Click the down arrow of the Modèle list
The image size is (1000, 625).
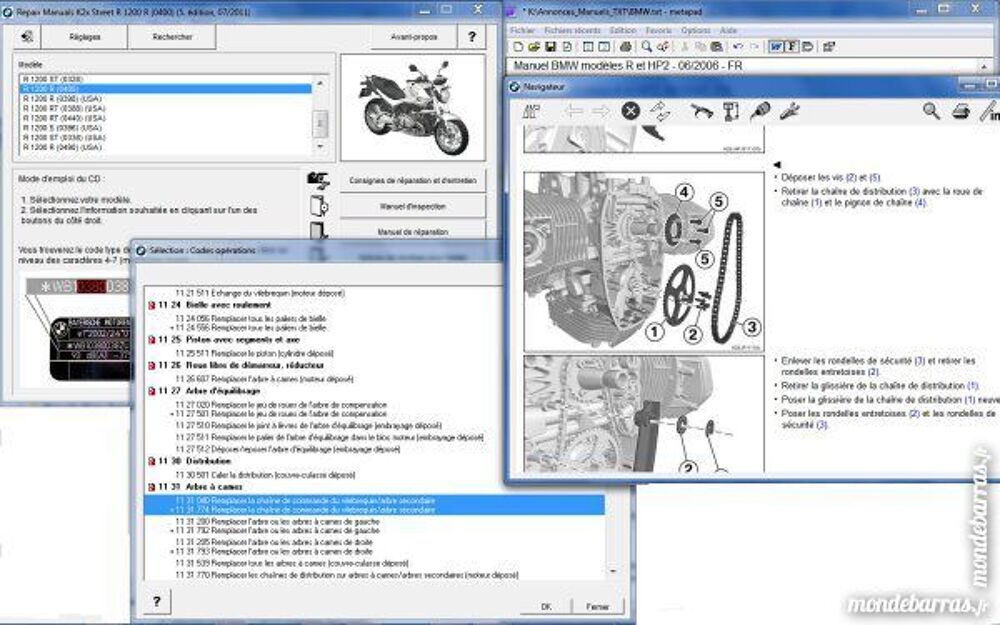pos(320,147)
